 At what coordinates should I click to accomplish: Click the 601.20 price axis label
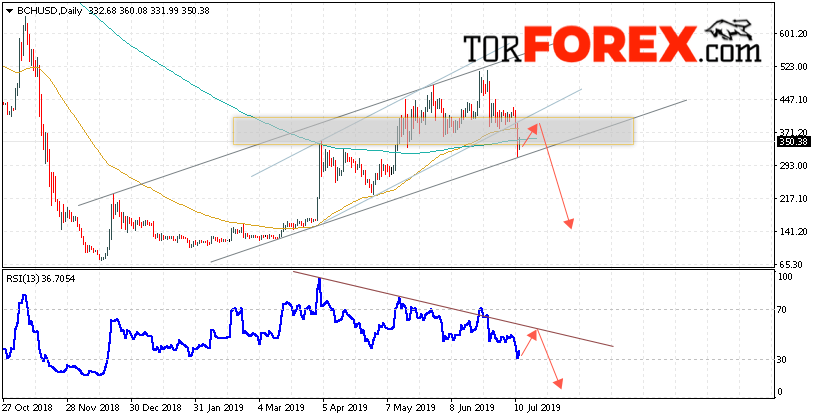[x=792, y=34]
